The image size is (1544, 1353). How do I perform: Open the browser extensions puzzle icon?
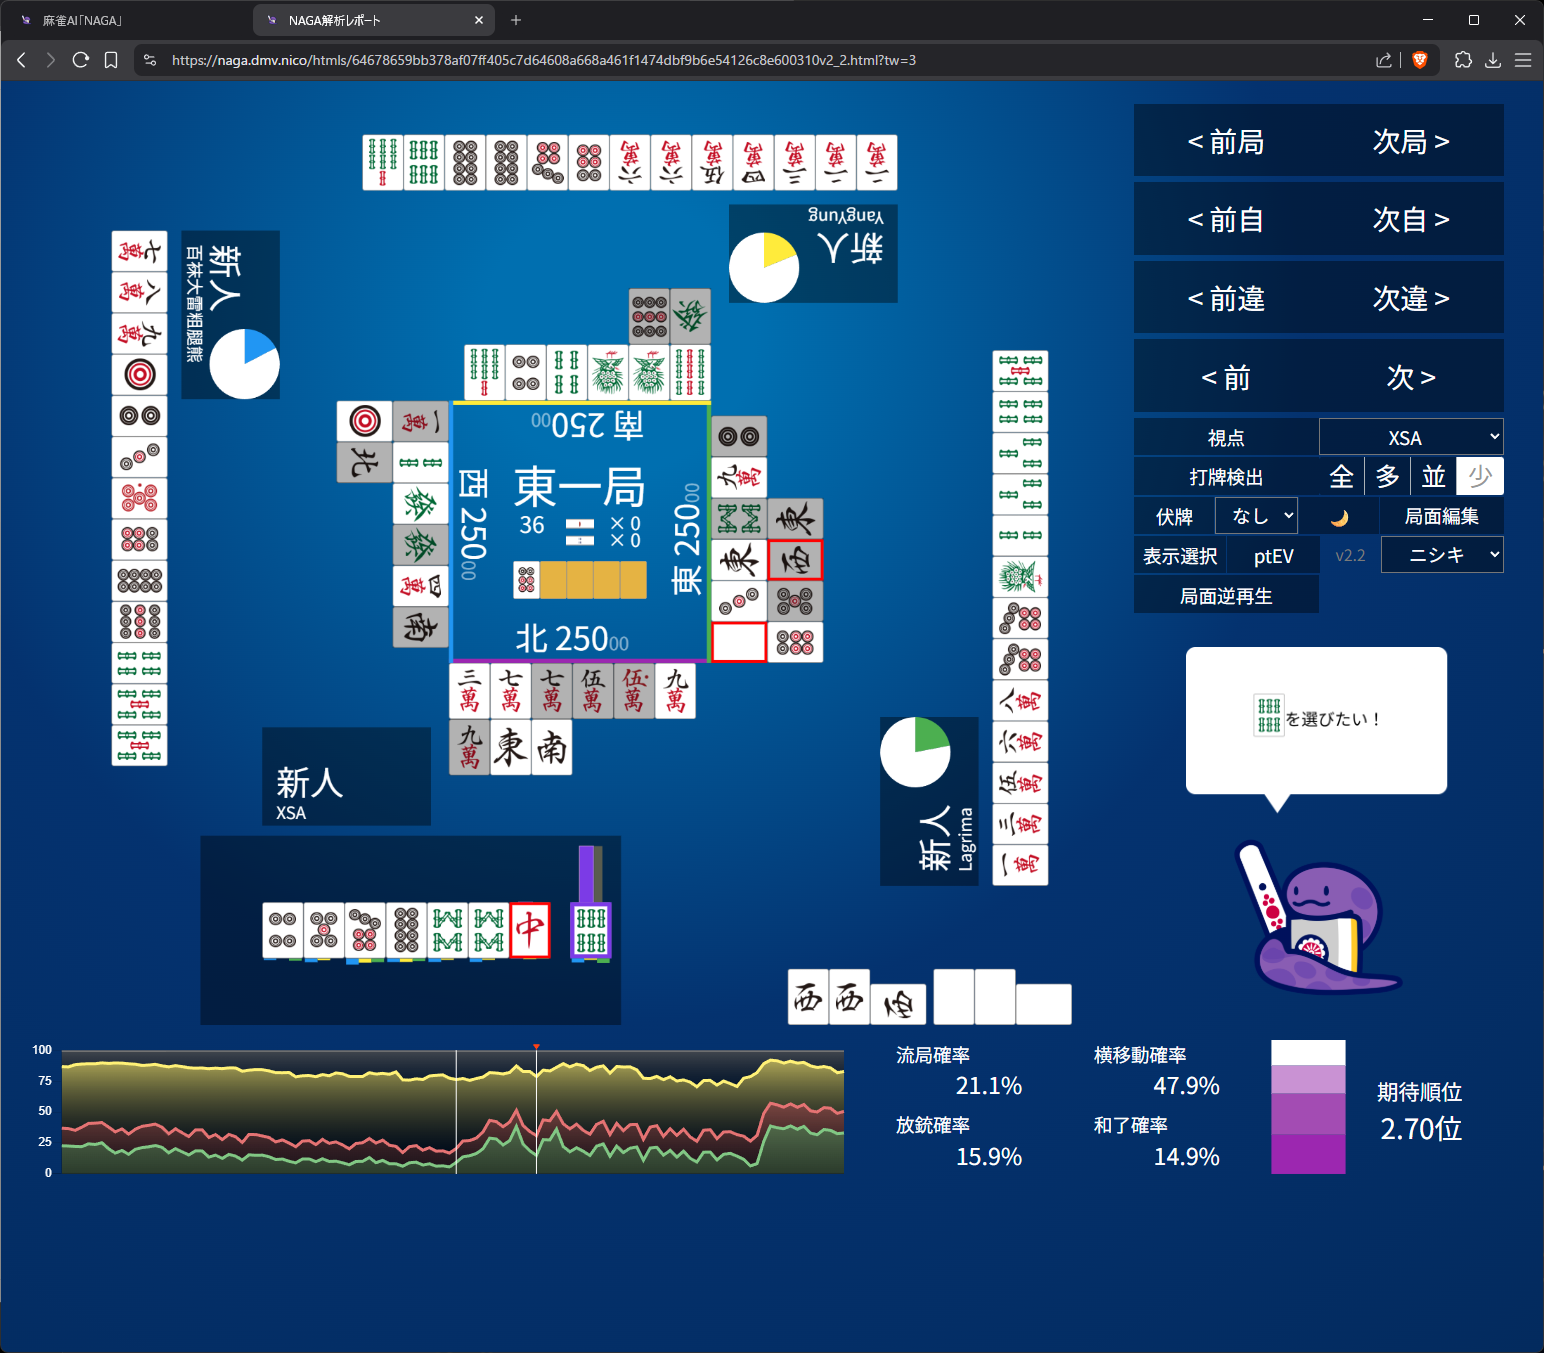pos(1463,60)
